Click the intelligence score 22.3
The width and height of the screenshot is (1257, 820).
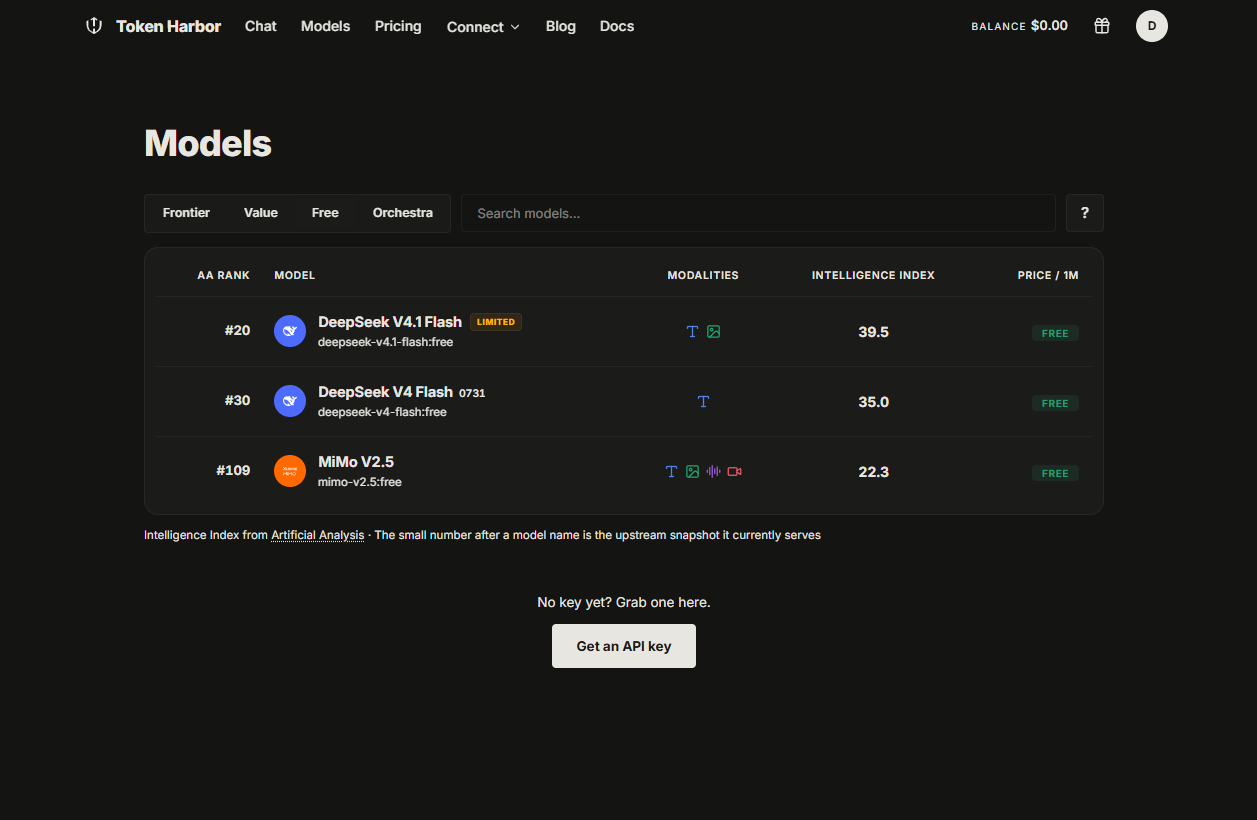tap(873, 472)
